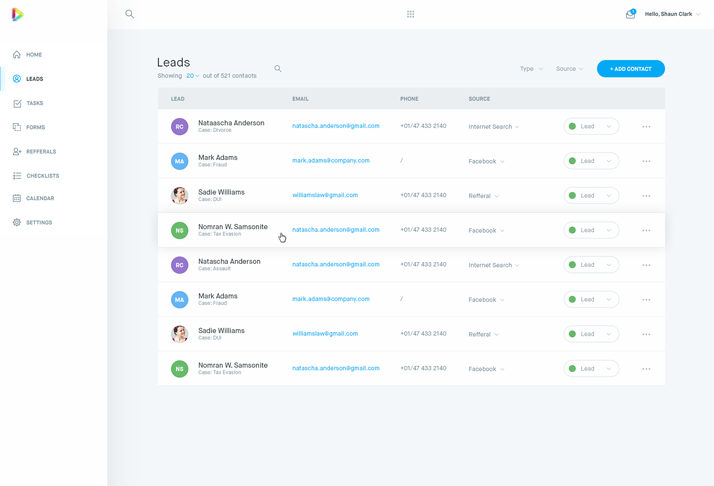Click williamslaw@gmail.com email in third row

pyautogui.click(x=325, y=195)
